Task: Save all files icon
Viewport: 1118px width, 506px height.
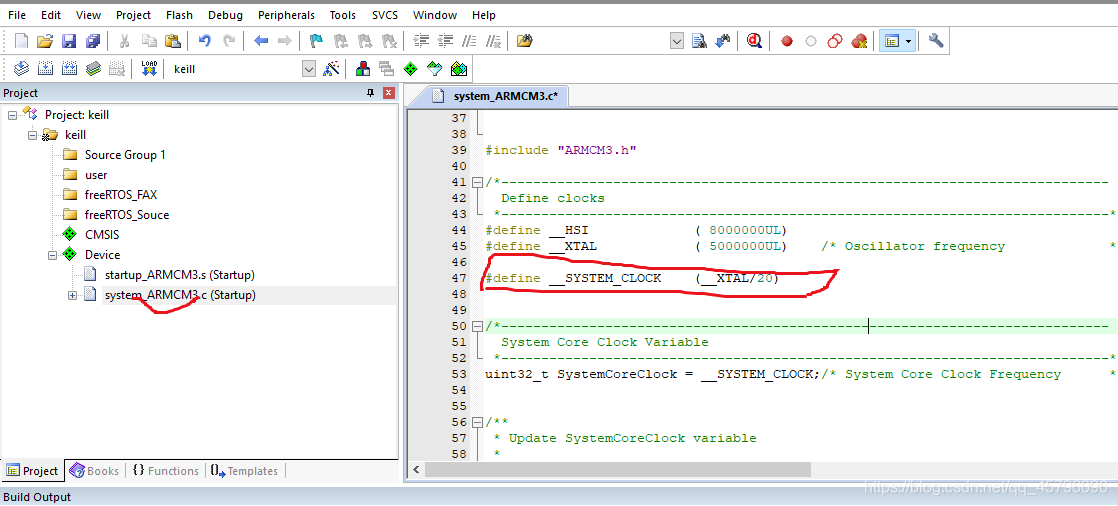Action: [93, 41]
